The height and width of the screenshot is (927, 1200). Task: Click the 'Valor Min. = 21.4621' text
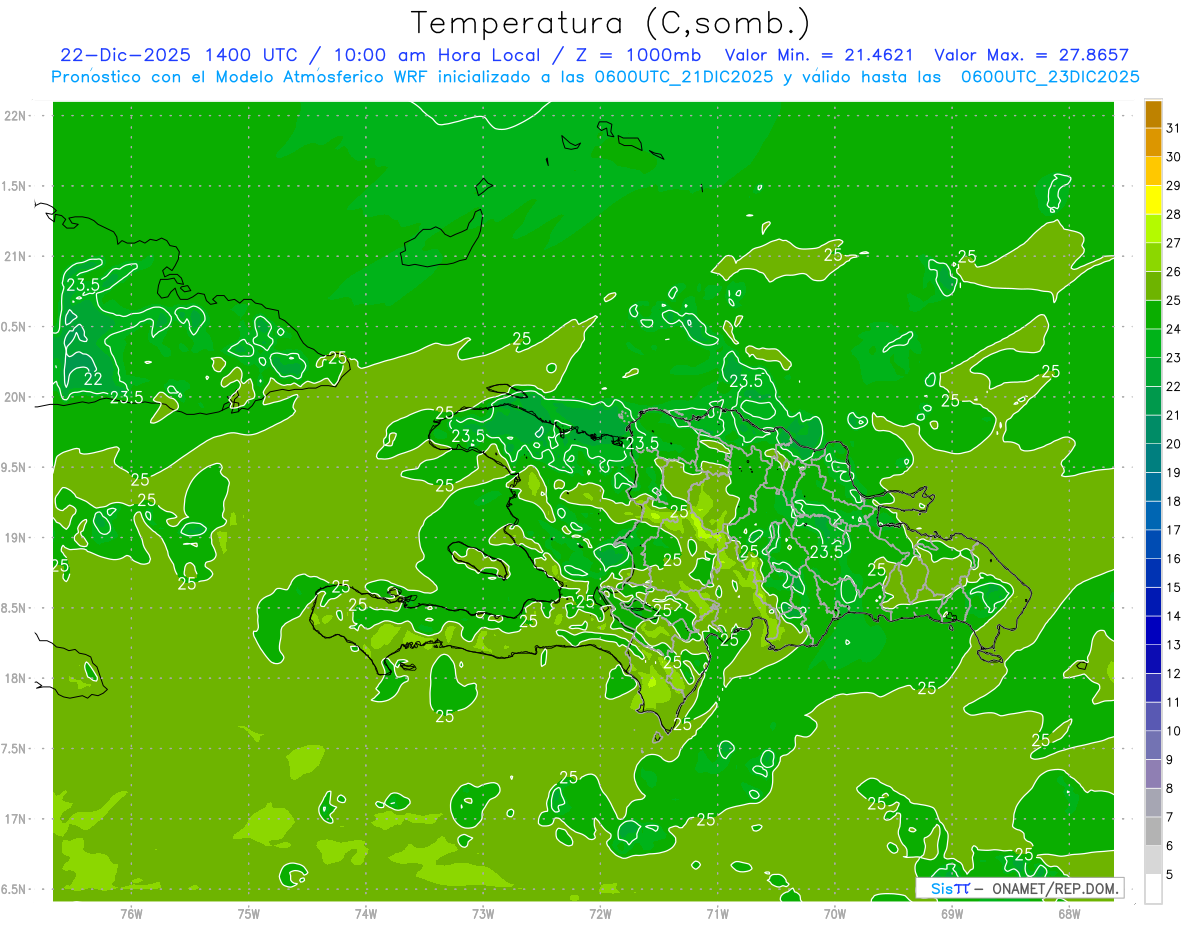(x=819, y=55)
